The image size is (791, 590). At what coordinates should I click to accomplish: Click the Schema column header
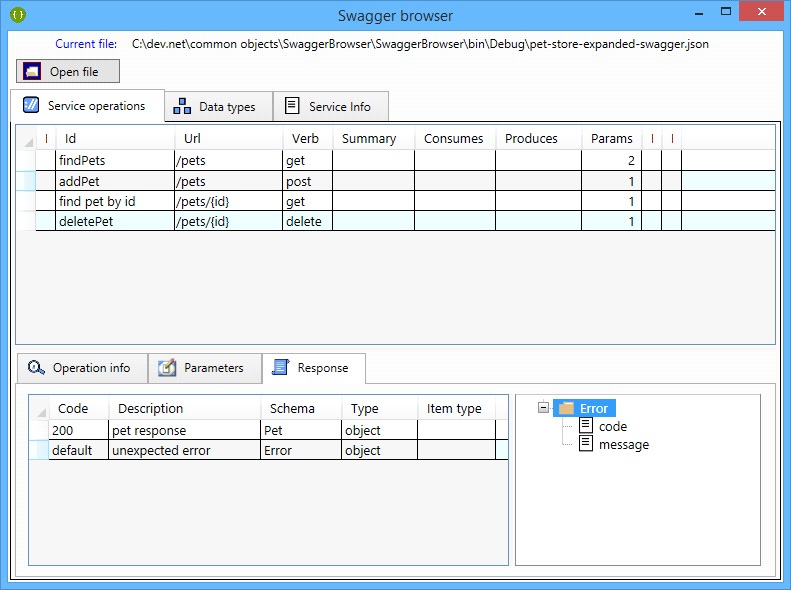301,408
